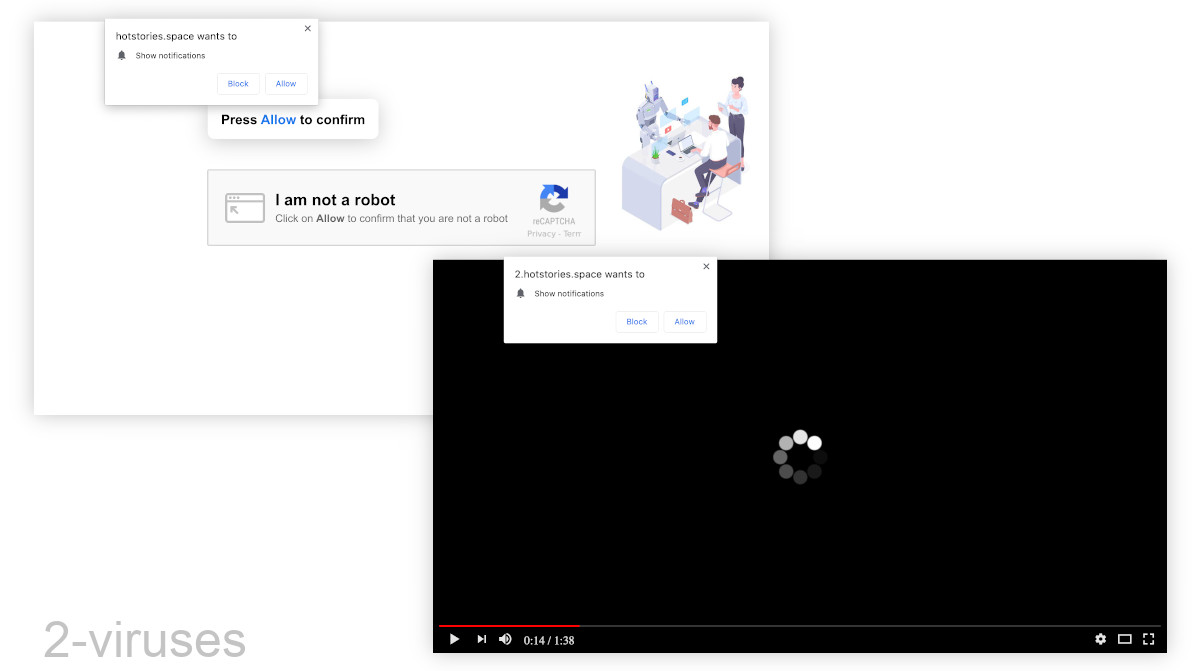Dismiss the 2.hotstories.space notification prompt
Image resolution: width=1200 pixels, height=671 pixels.
tap(706, 267)
